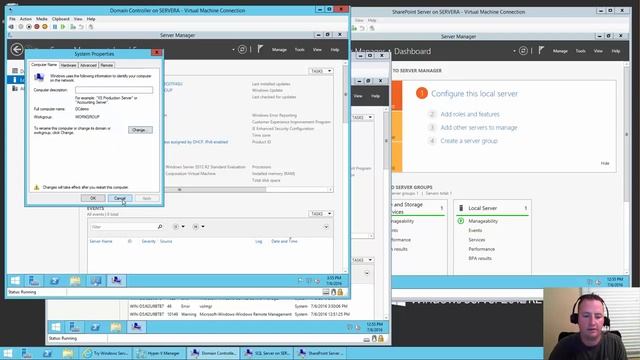Open File Explorer icon in Domain Controller VM taskbar

tap(75, 280)
